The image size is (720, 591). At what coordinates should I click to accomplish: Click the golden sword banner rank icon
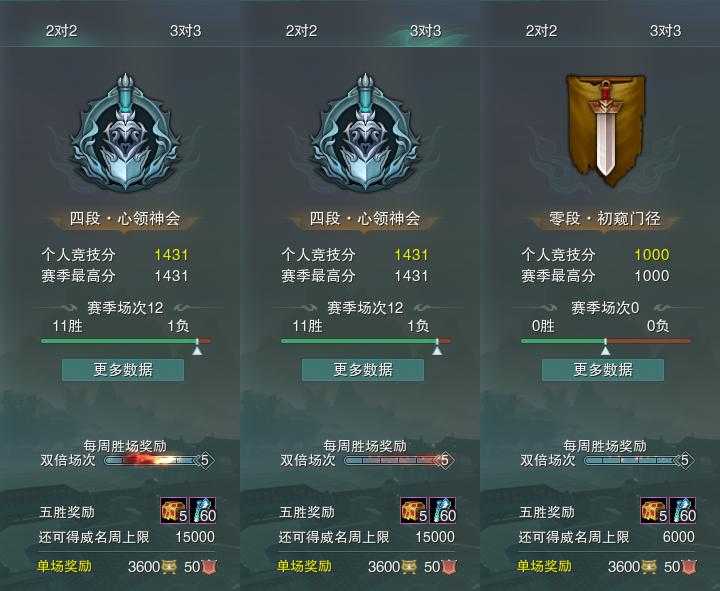(x=606, y=129)
